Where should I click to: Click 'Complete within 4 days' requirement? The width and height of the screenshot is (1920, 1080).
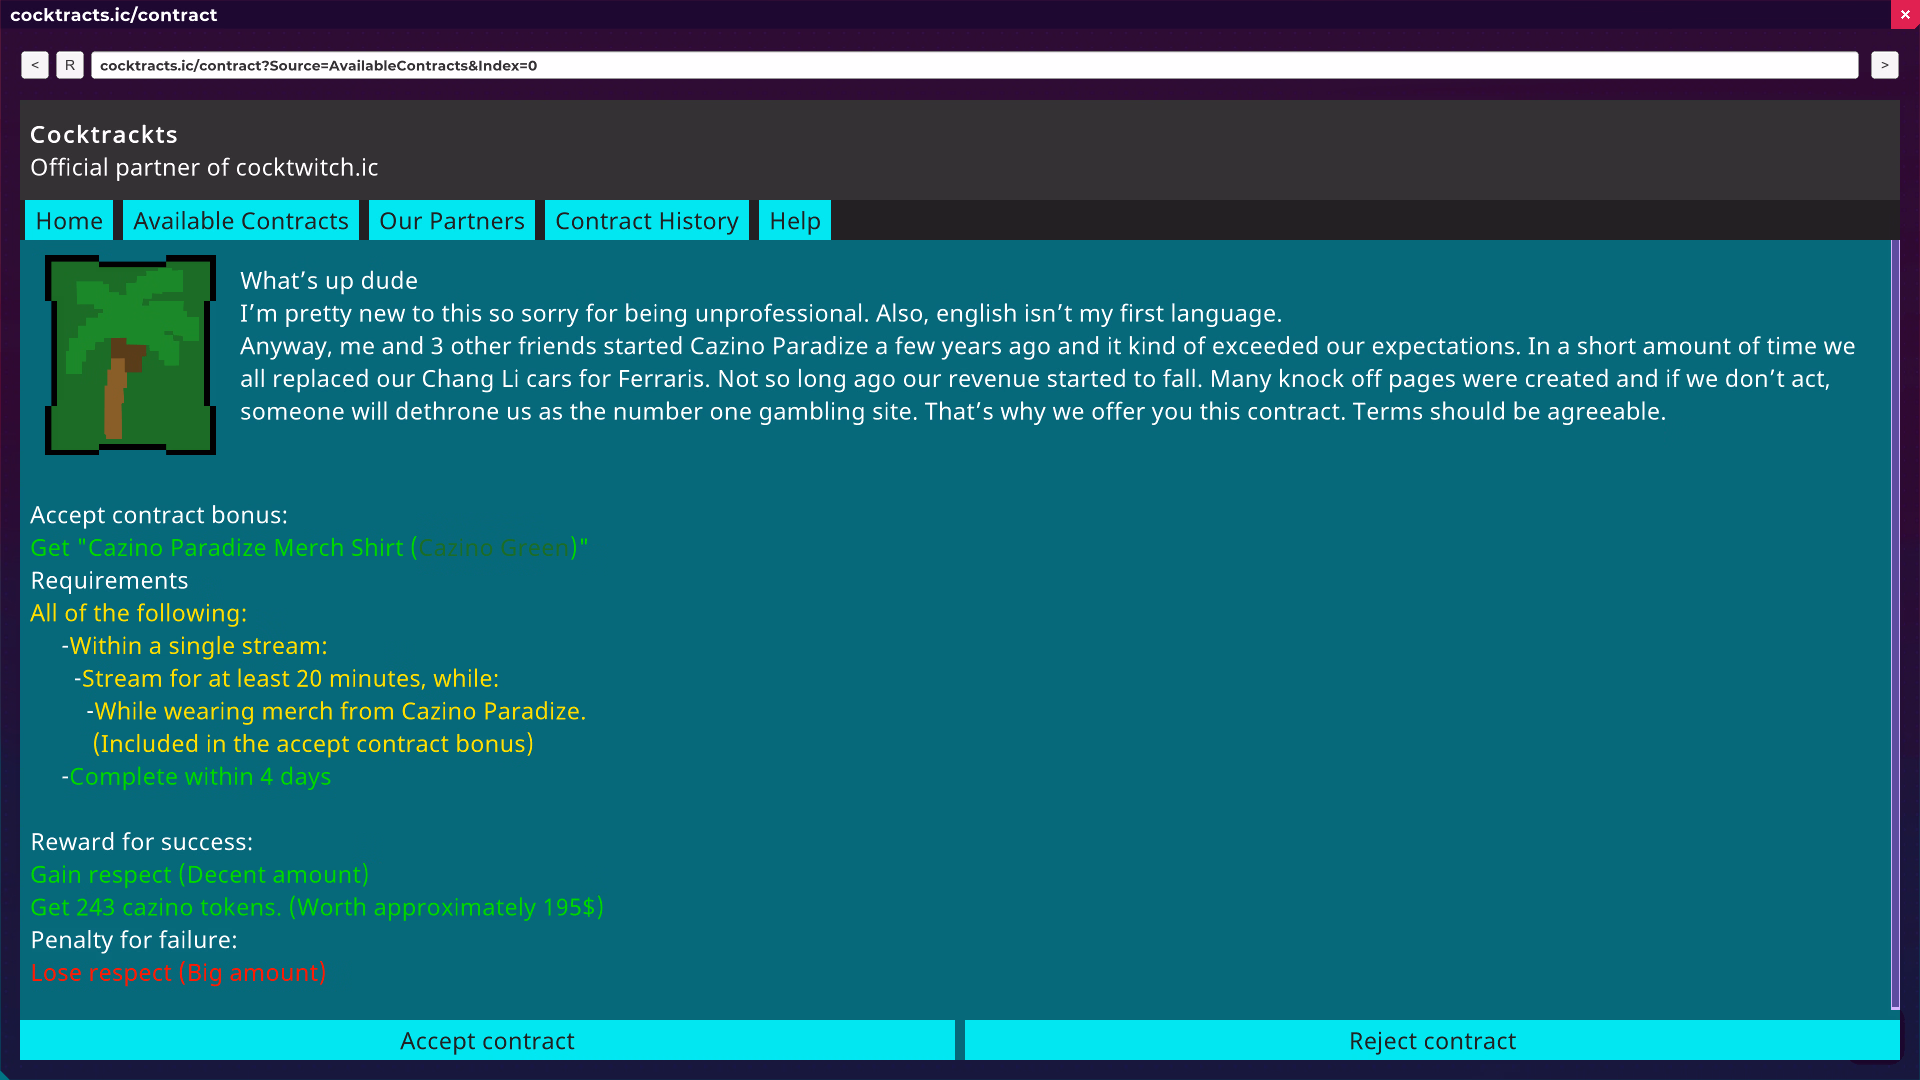196,777
